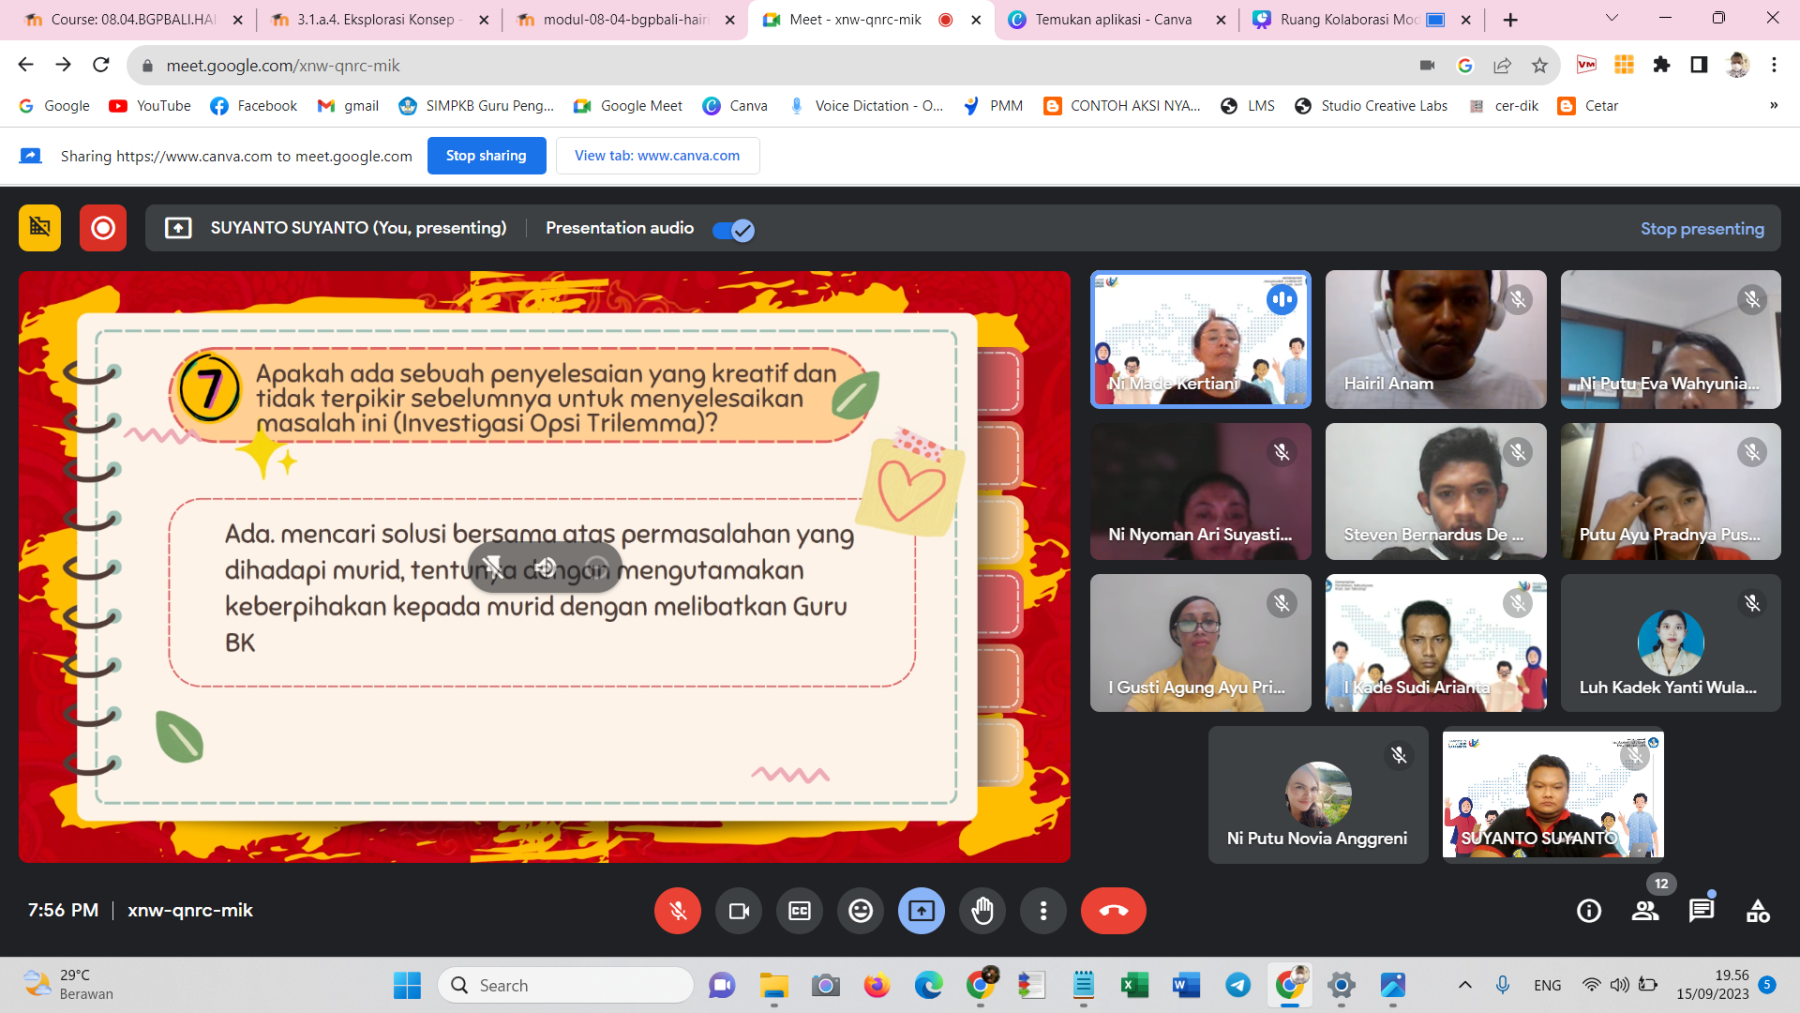
Task: Open the activities shapes icon
Action: click(1757, 911)
